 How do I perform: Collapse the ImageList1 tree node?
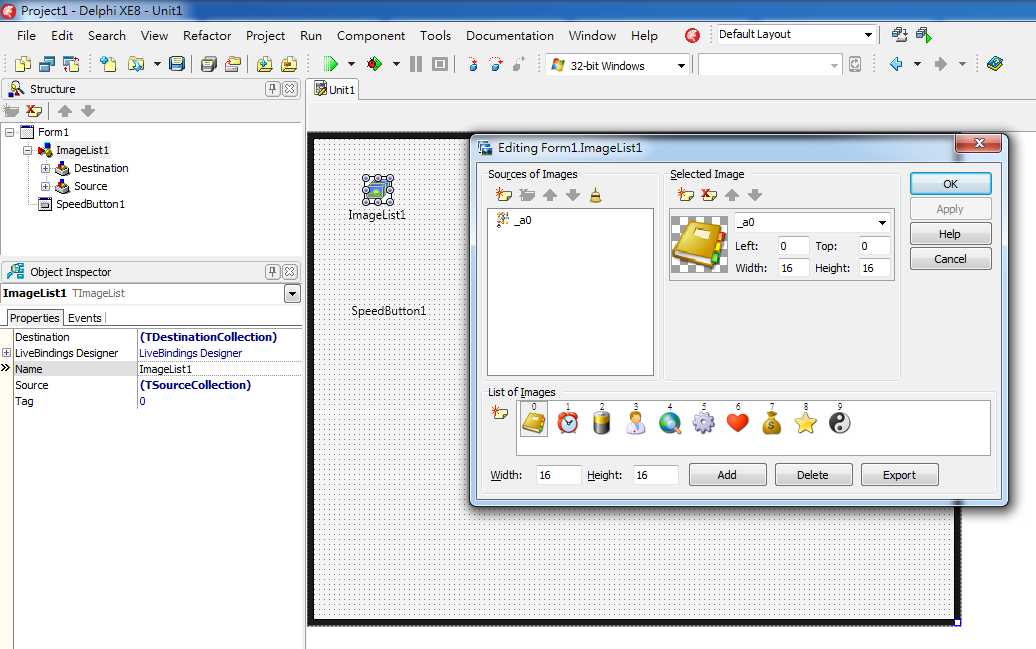[28, 150]
